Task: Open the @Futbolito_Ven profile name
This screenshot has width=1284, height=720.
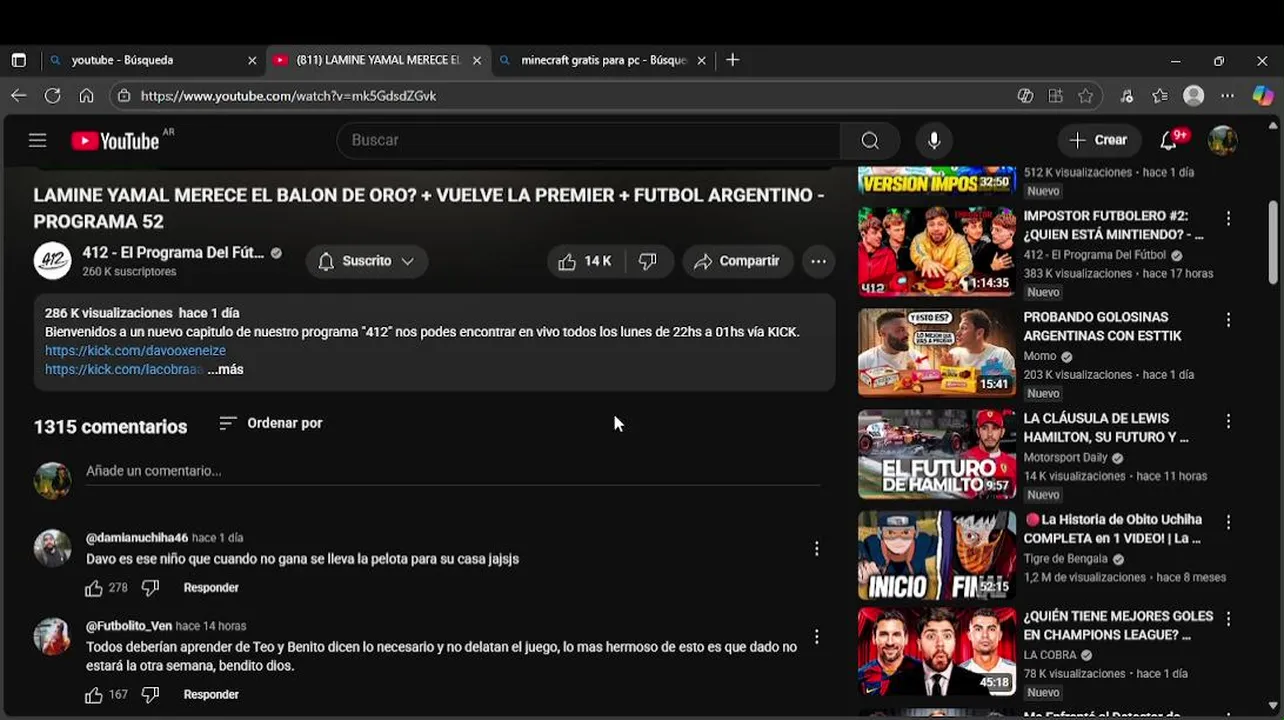Action: tap(129, 626)
